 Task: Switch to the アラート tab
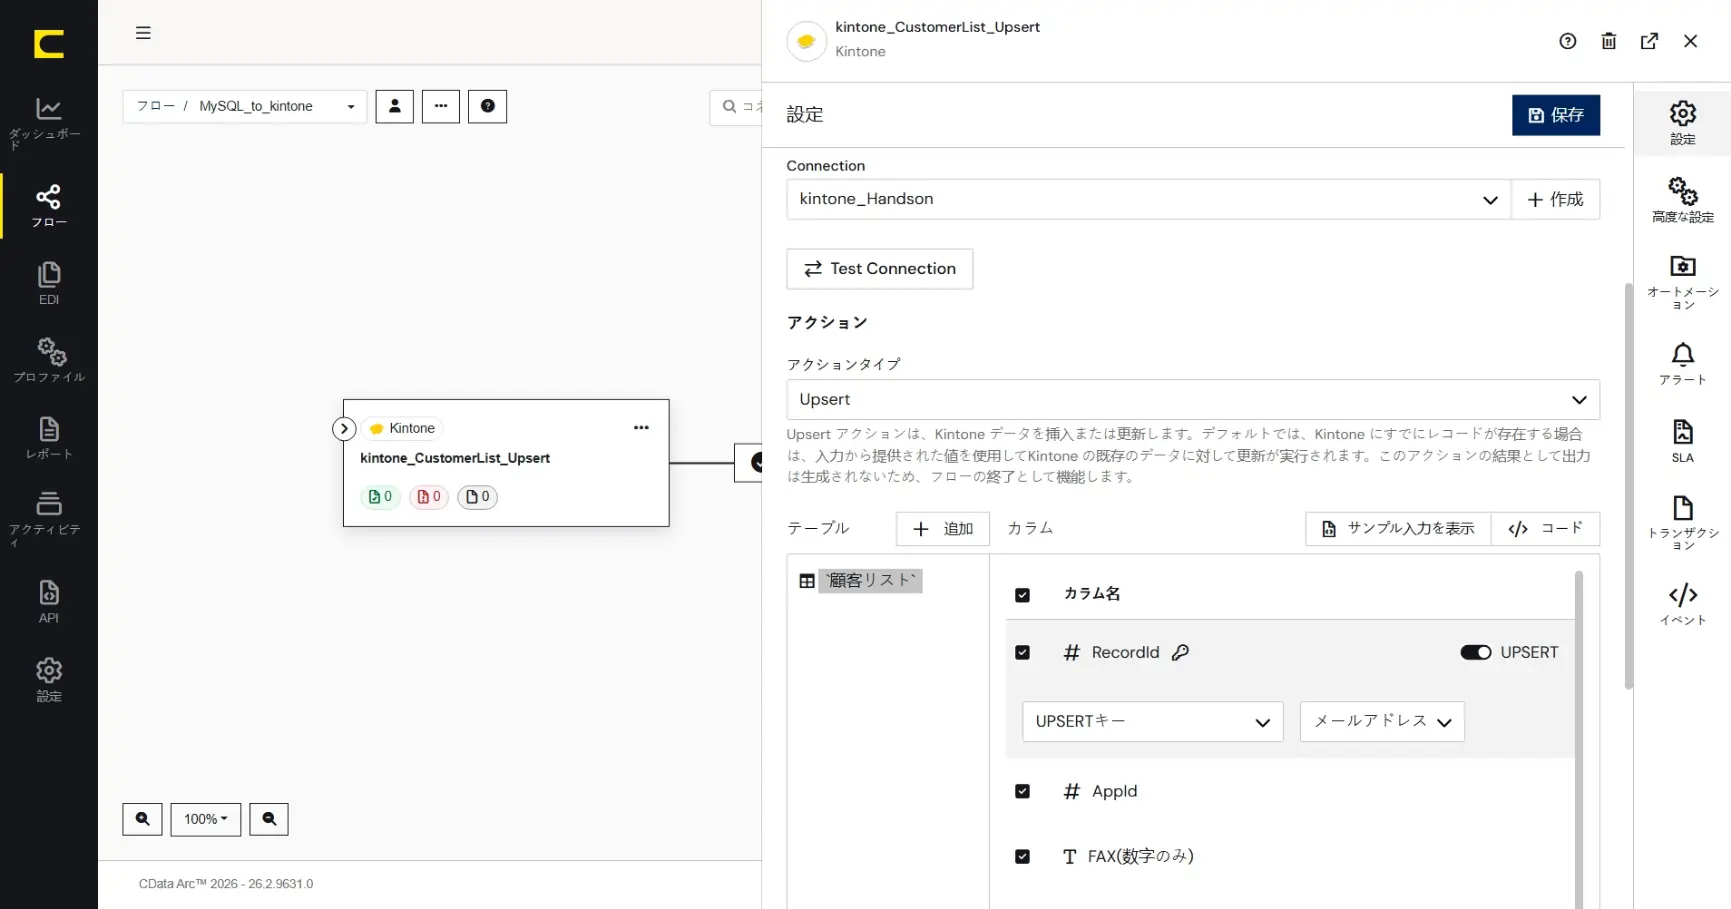[x=1683, y=364]
